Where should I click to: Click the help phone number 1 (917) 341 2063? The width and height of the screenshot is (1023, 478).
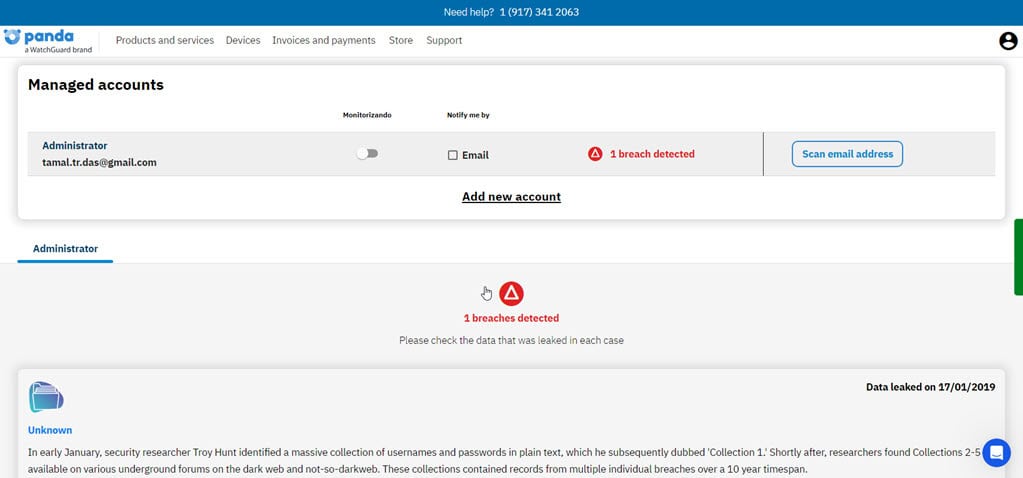point(539,12)
